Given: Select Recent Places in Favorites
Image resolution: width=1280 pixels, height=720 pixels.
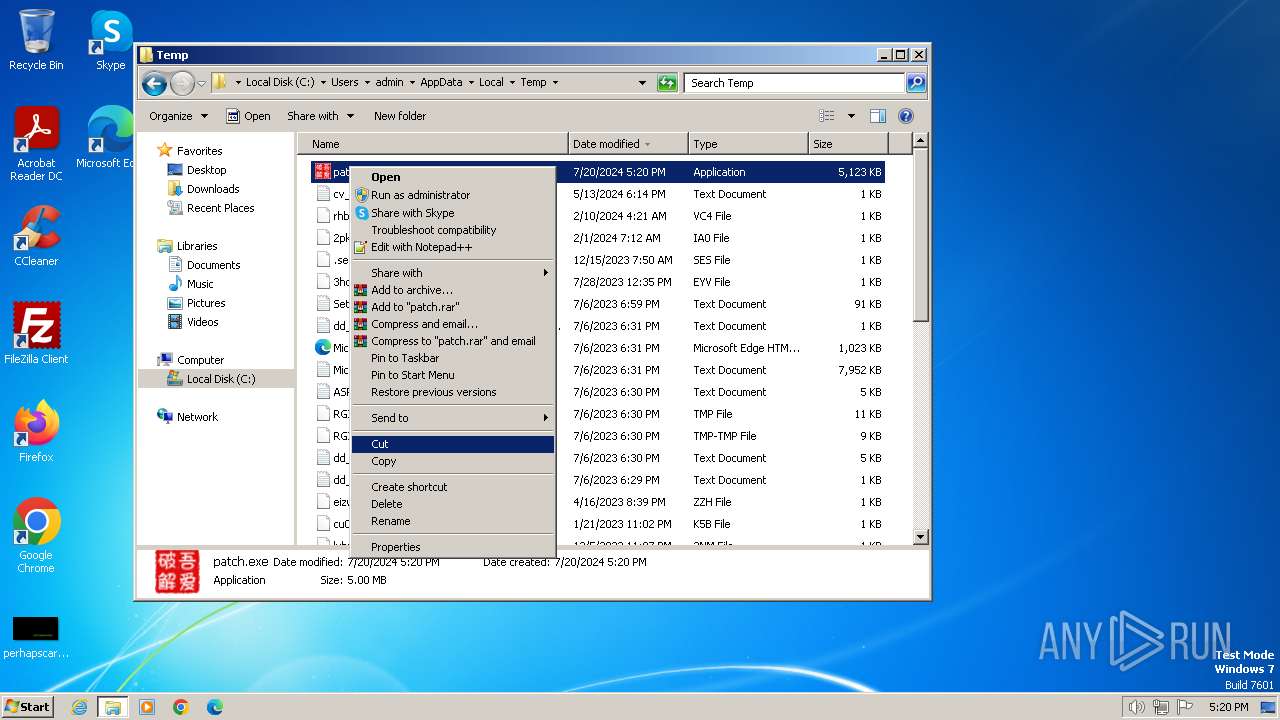Looking at the screenshot, I should click(x=220, y=208).
